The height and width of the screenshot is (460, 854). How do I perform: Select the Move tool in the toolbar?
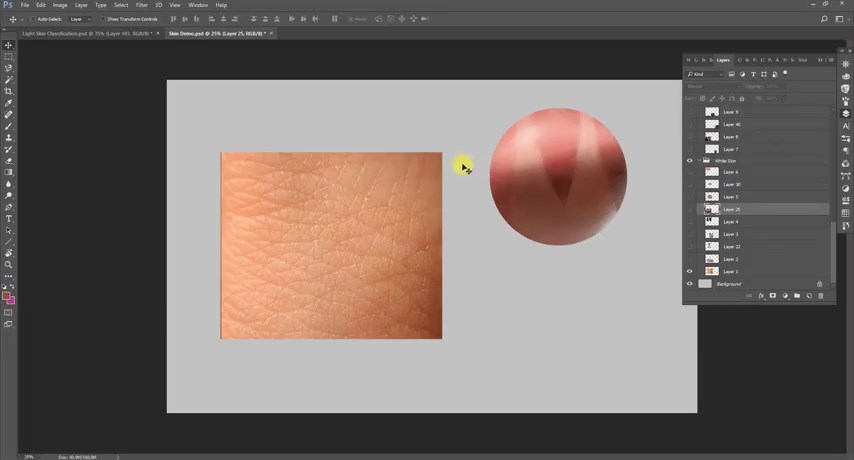click(x=9, y=45)
